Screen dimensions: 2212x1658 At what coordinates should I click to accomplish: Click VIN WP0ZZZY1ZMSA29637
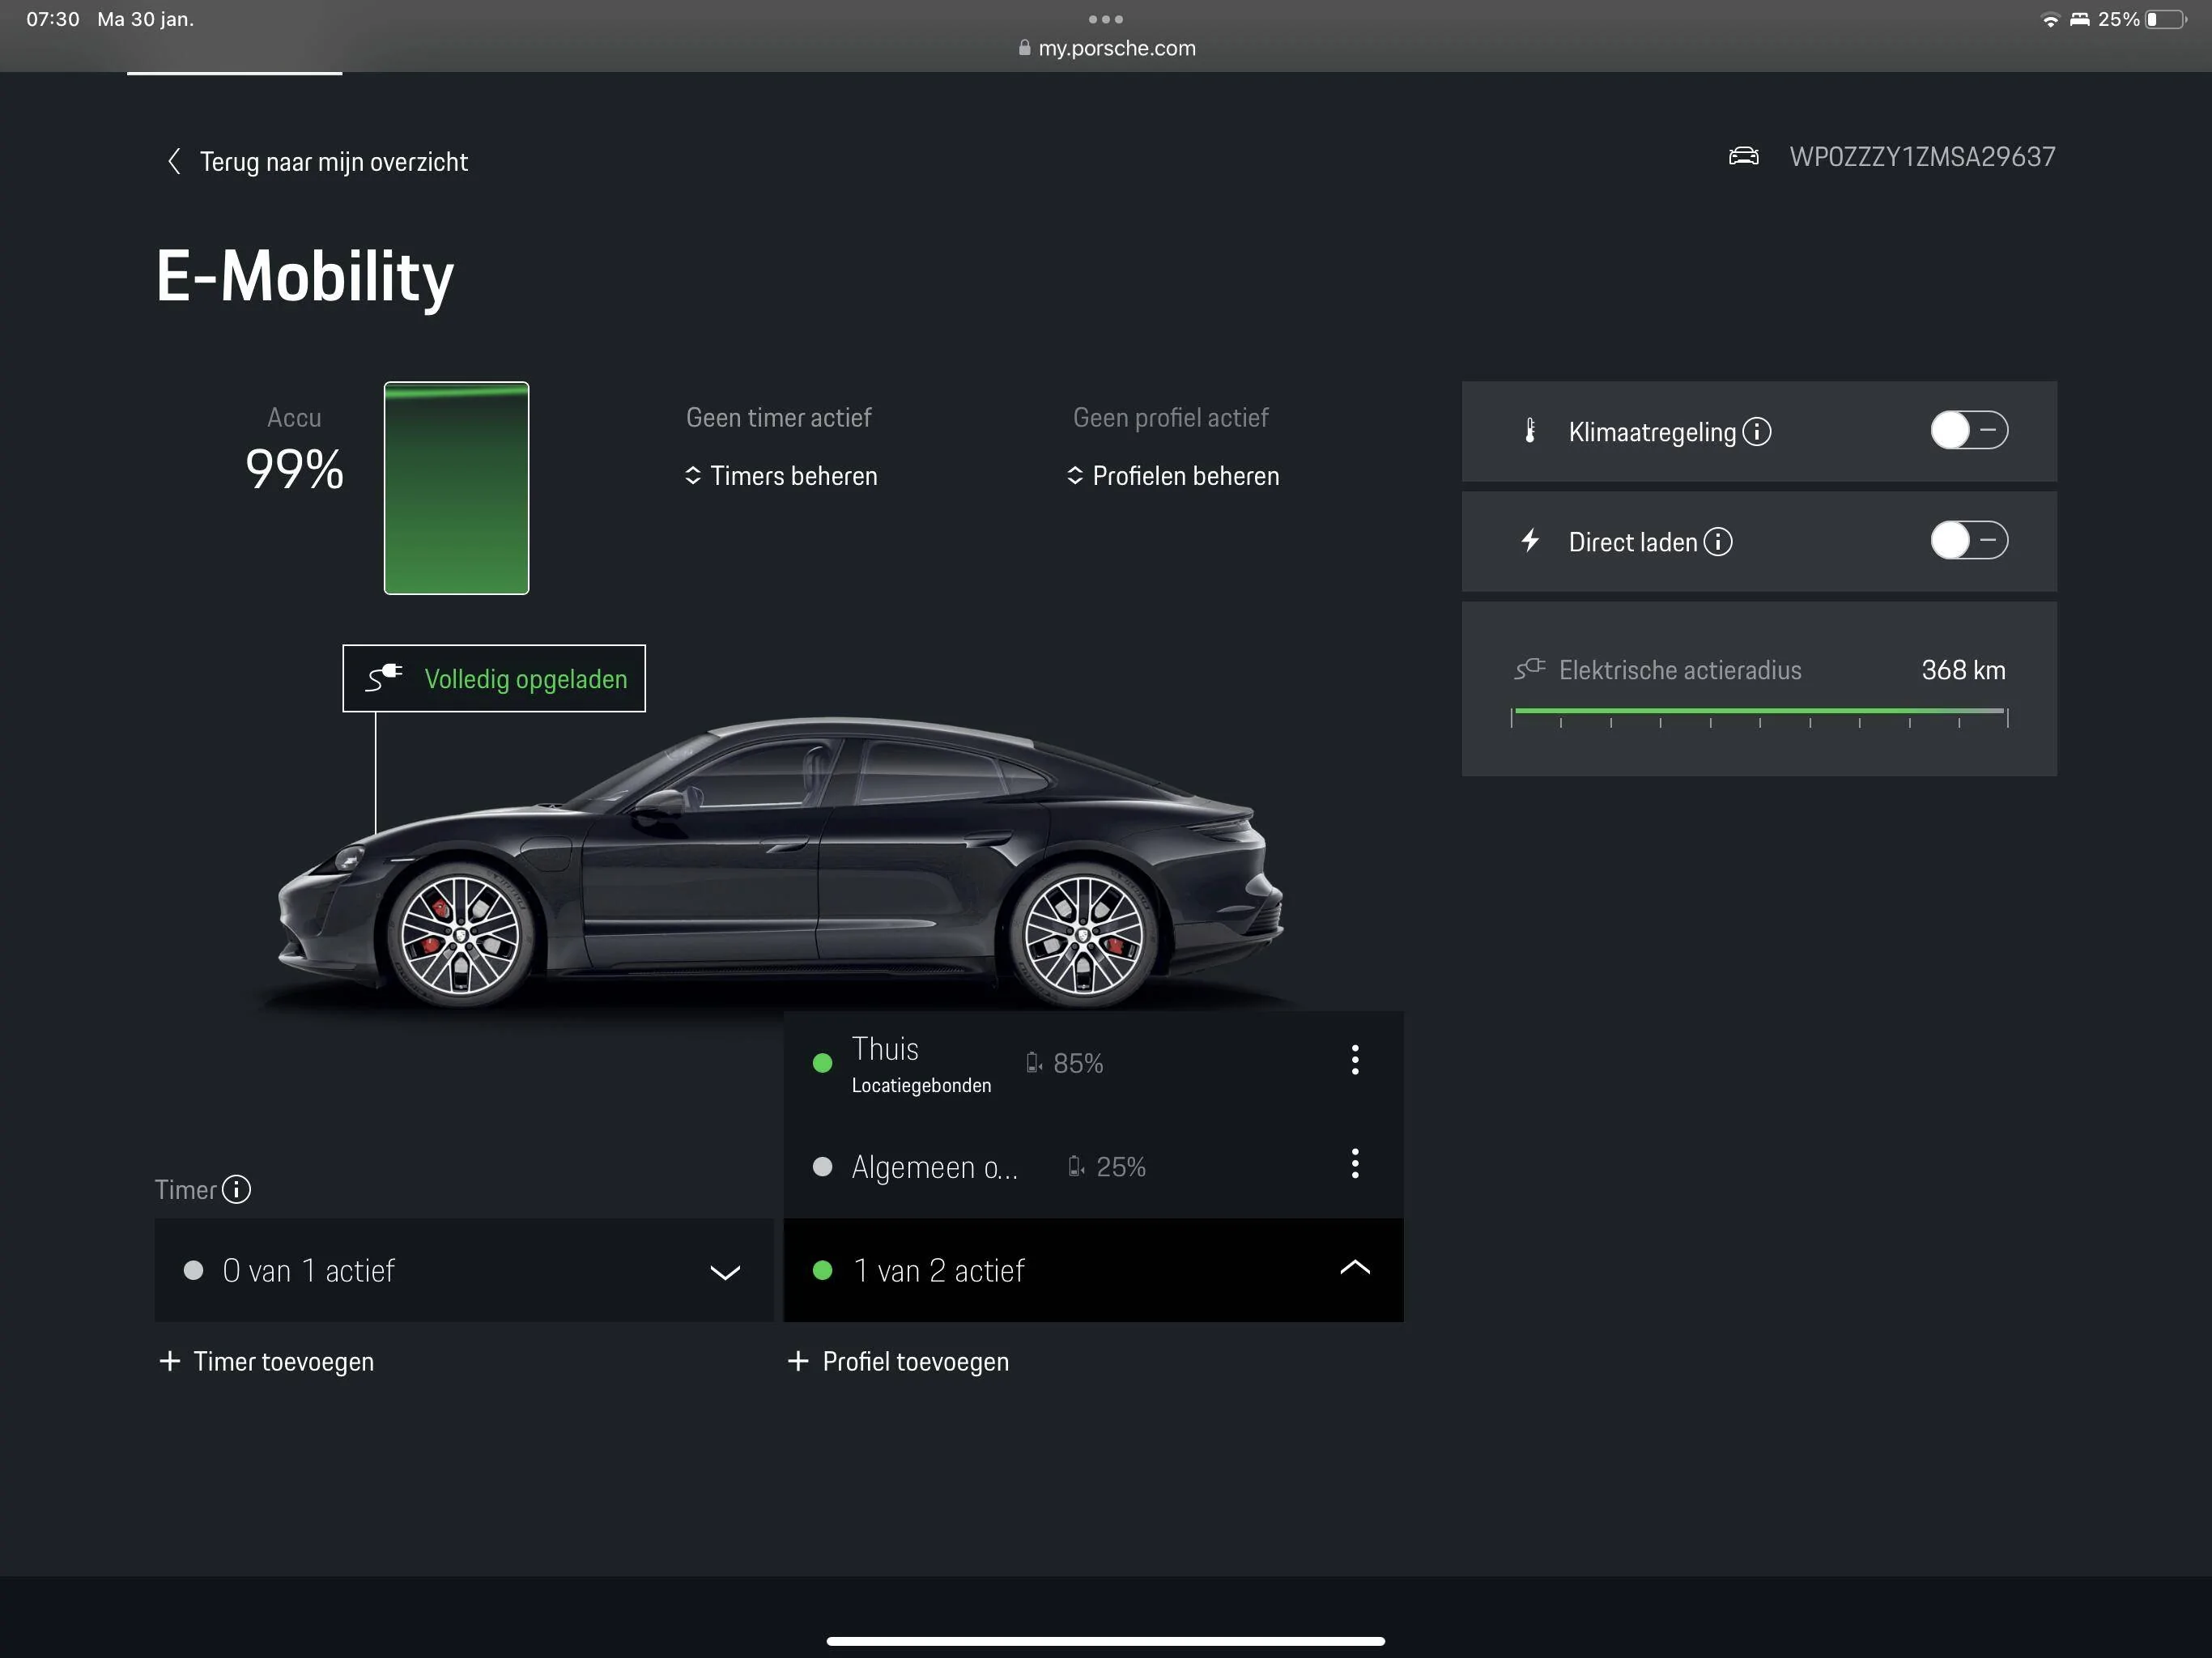pos(1922,157)
